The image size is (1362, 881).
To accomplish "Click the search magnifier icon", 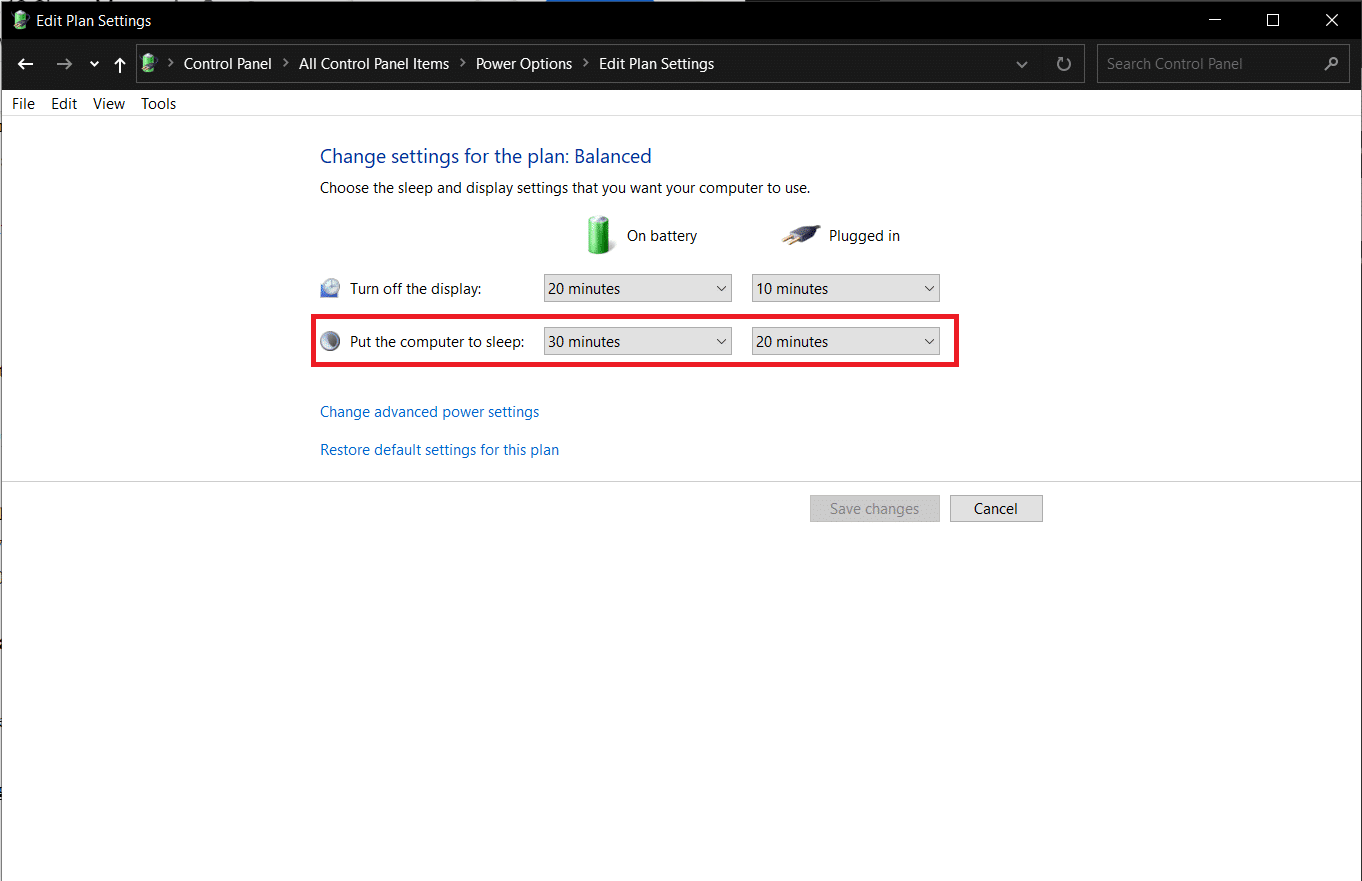I will [1330, 64].
